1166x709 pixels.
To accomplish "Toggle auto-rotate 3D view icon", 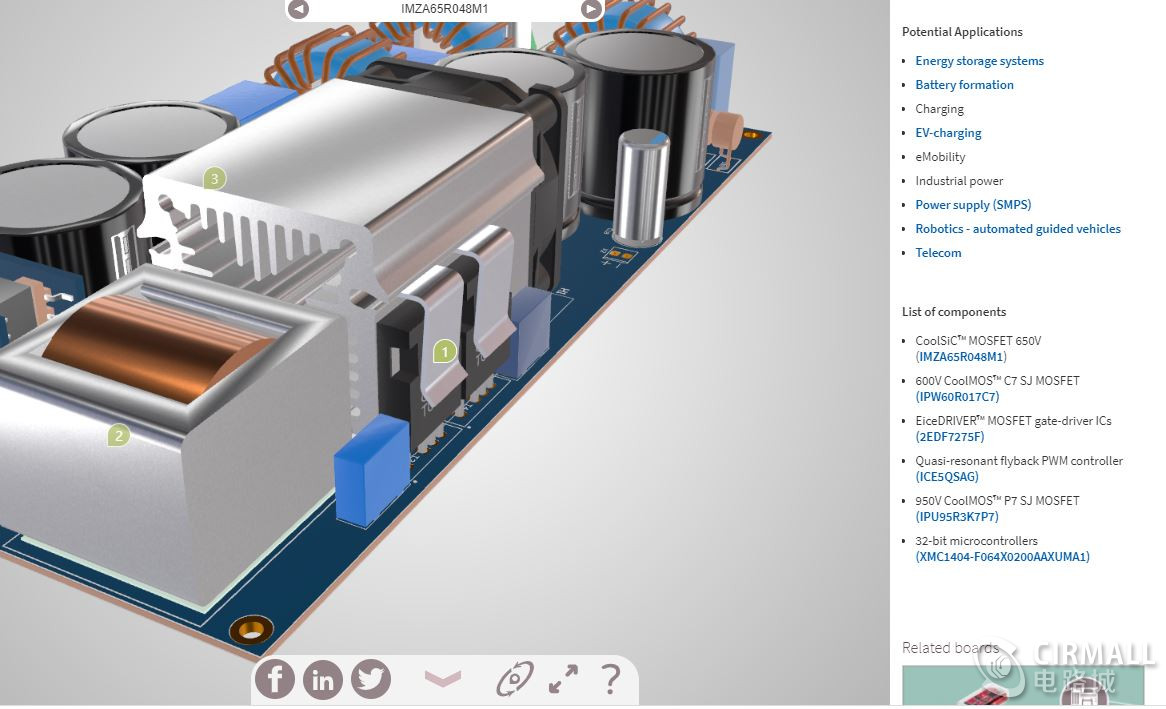I will coord(515,680).
